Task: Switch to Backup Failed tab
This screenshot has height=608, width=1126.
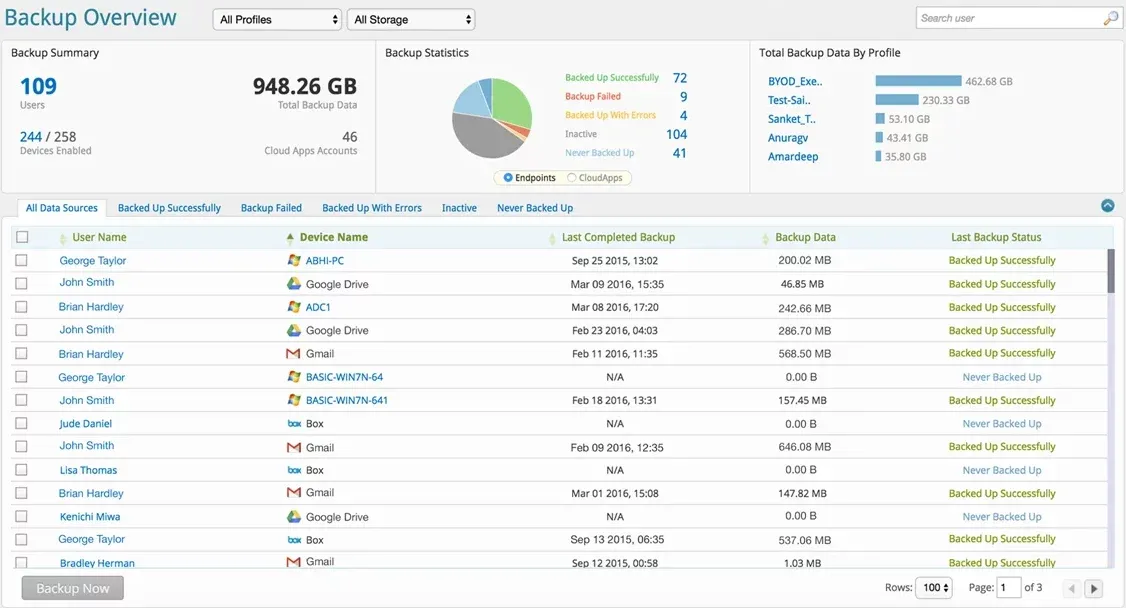Action: pos(271,208)
